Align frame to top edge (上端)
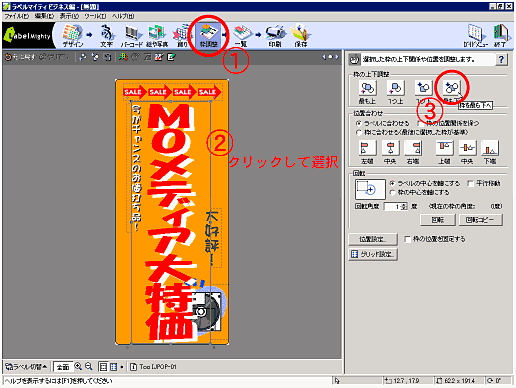The image size is (516, 388). [445, 148]
